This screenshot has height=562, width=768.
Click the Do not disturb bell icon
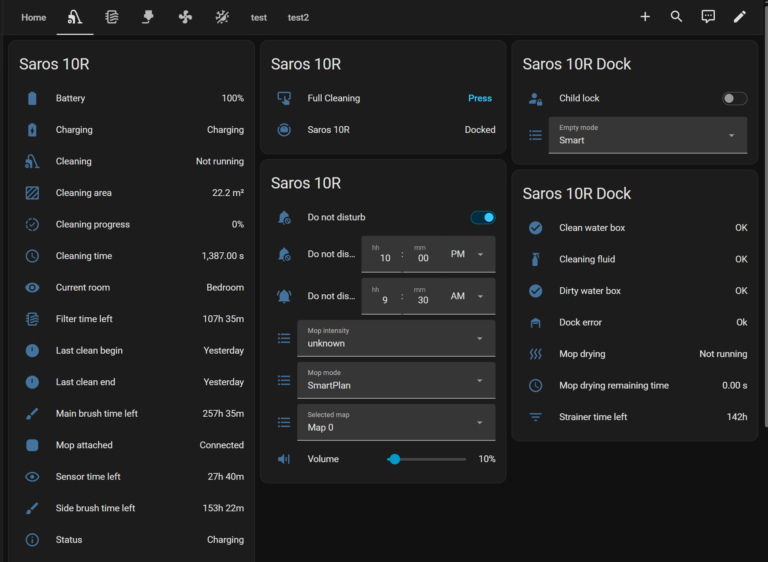pos(284,218)
